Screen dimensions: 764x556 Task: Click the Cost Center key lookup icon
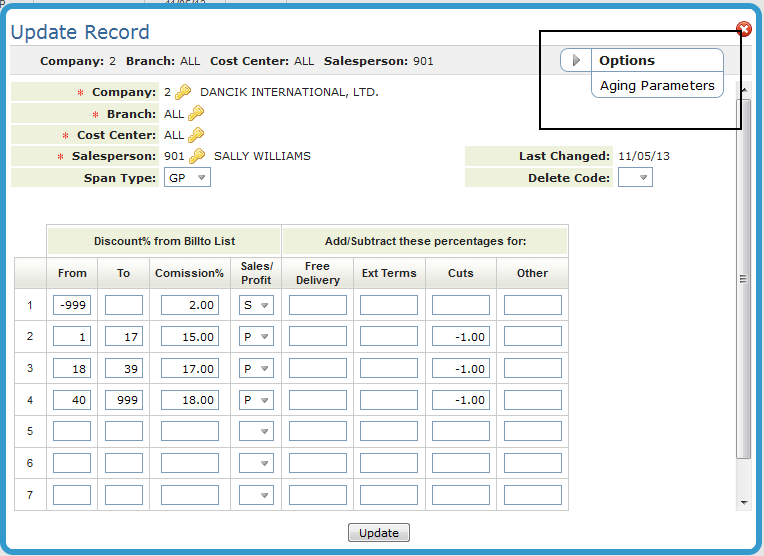point(196,135)
